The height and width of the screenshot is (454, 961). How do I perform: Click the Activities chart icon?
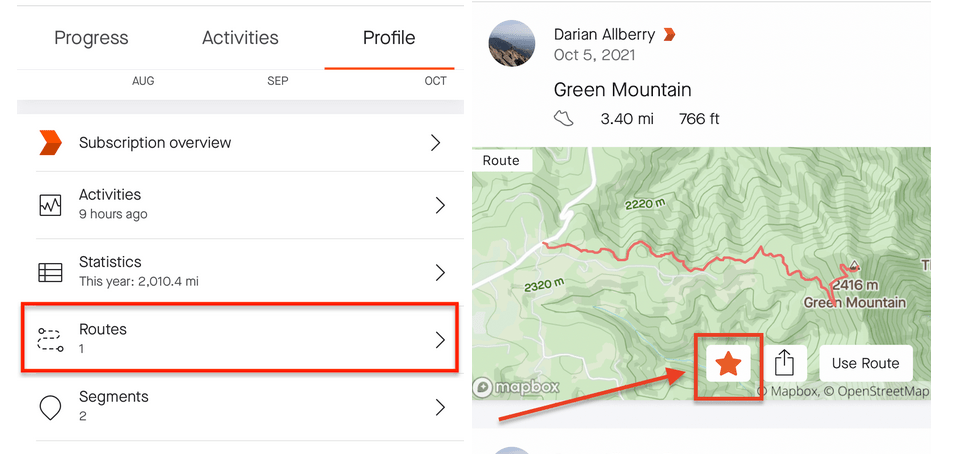[50, 206]
